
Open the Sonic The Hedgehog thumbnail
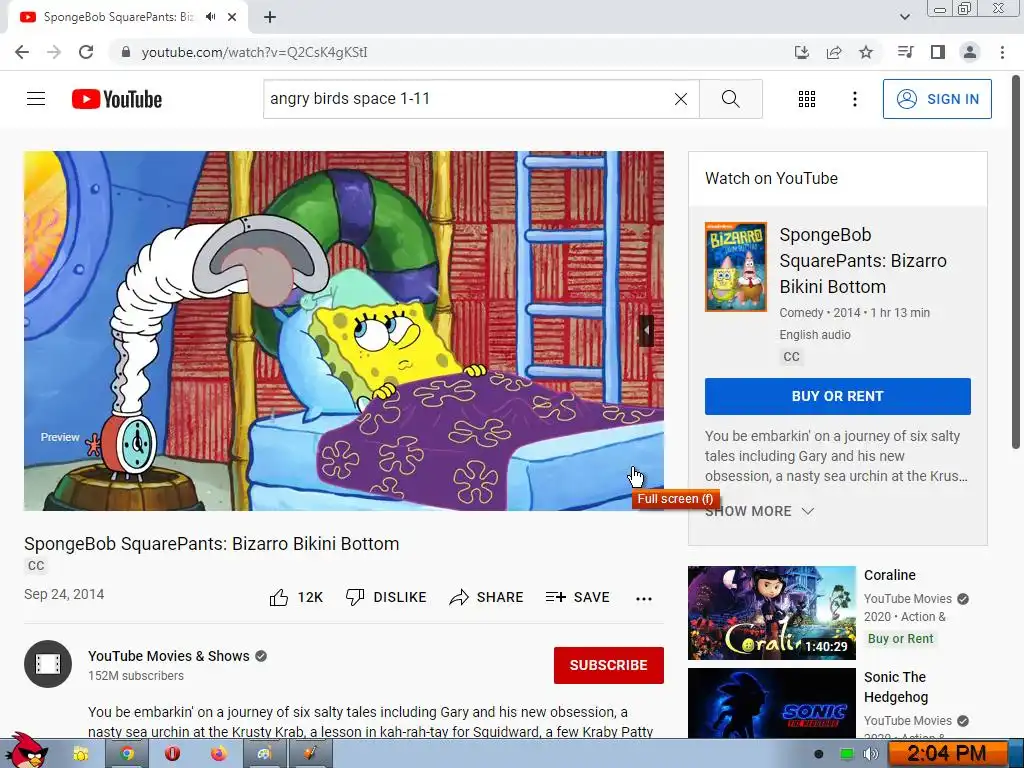pyautogui.click(x=772, y=703)
